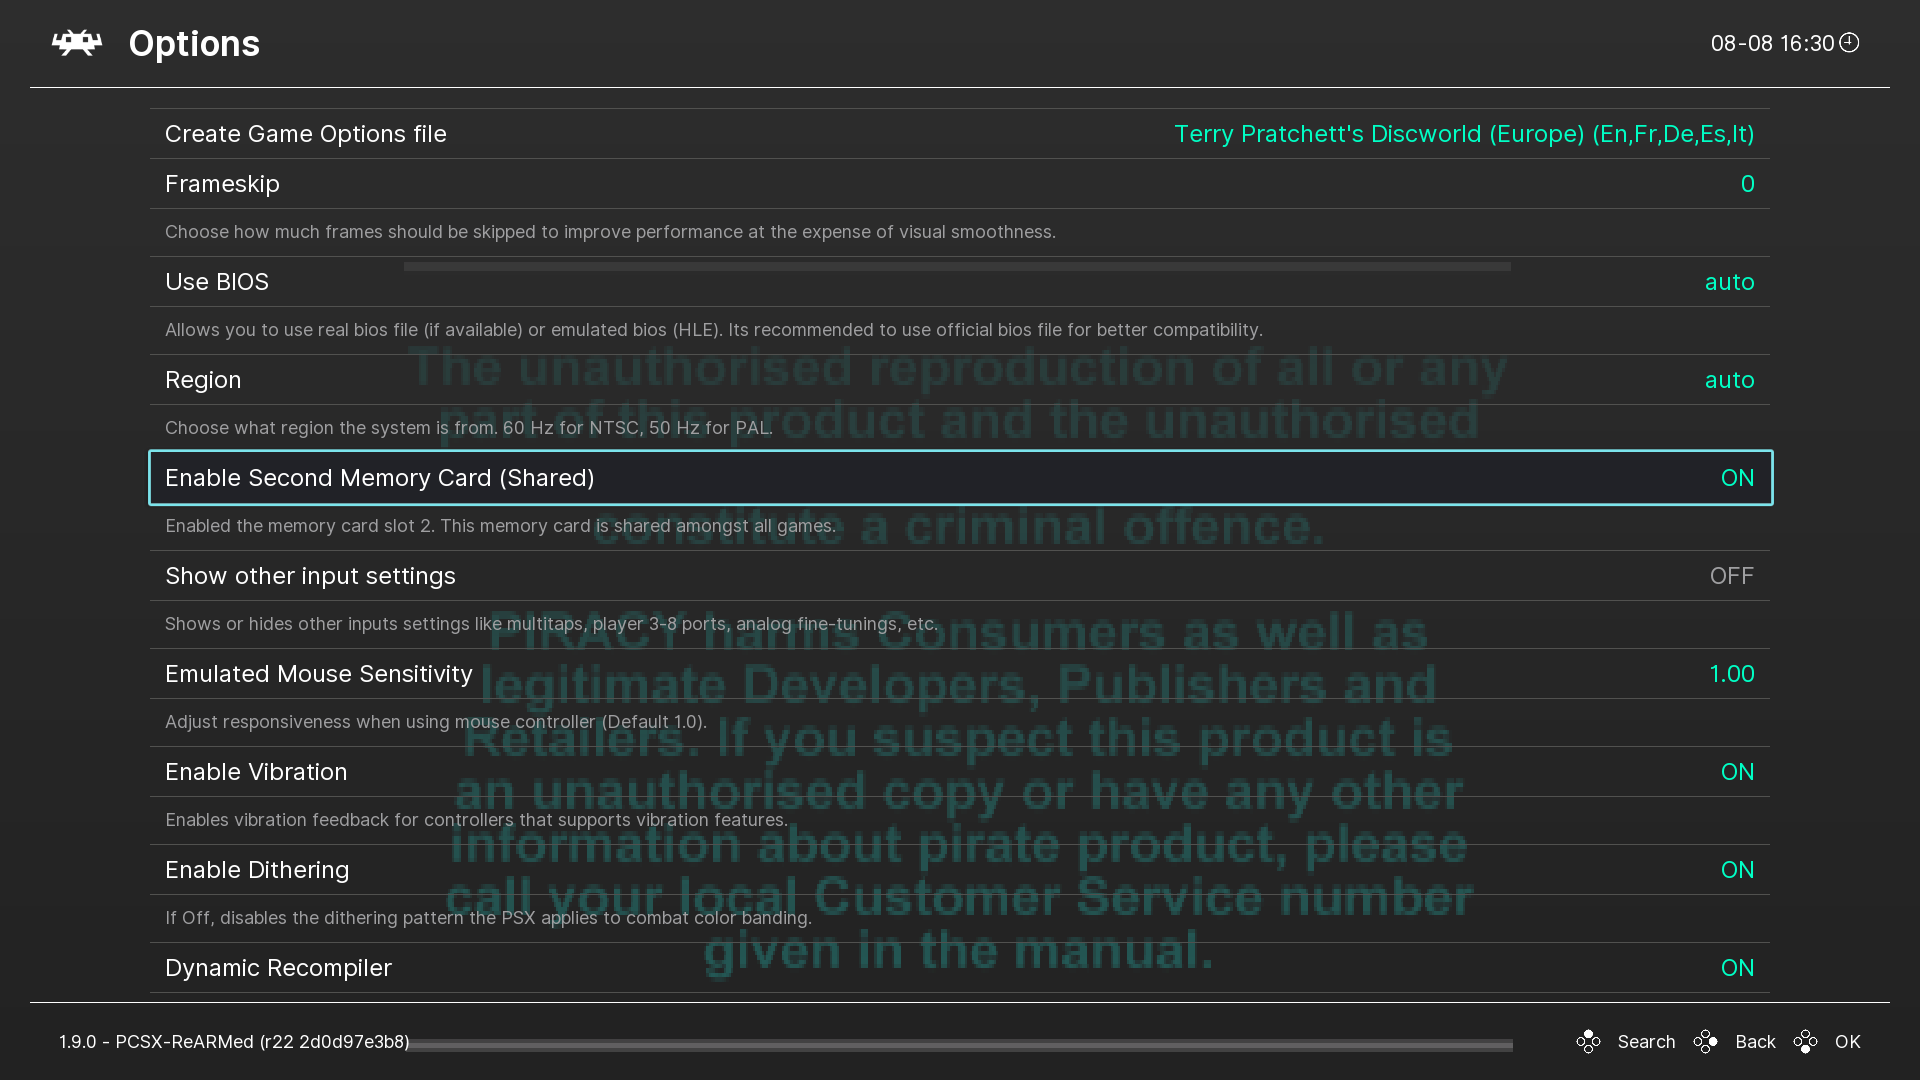Click the Back button label
Screen dimensions: 1920x1080
(1755, 1042)
